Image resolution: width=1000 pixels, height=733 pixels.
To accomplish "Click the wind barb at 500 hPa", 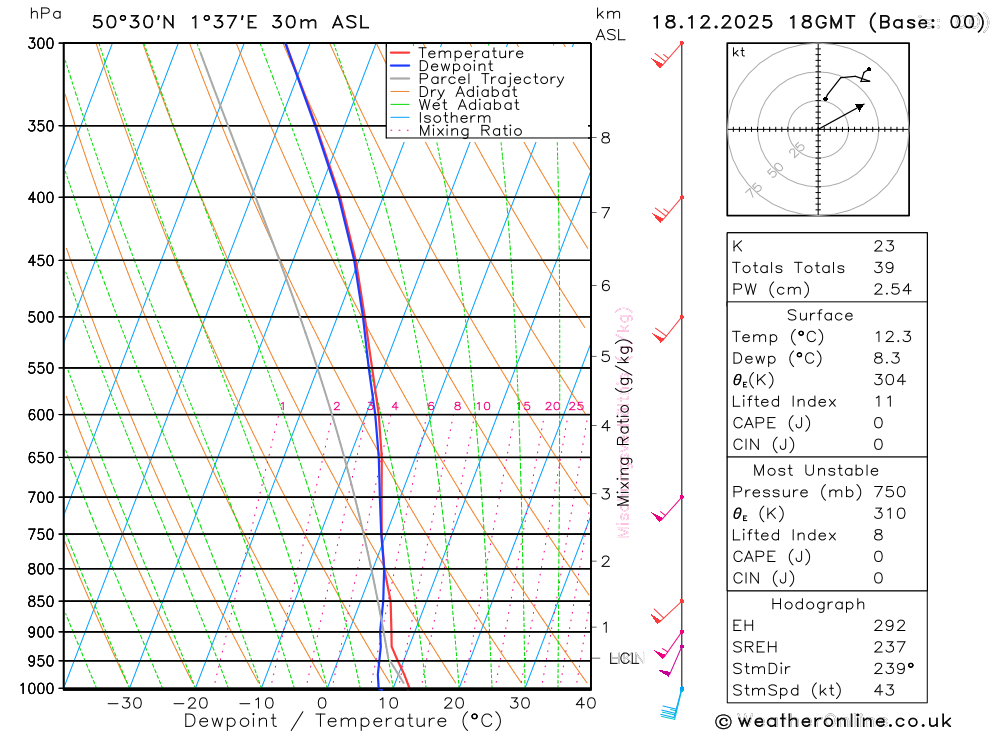I will (667, 329).
